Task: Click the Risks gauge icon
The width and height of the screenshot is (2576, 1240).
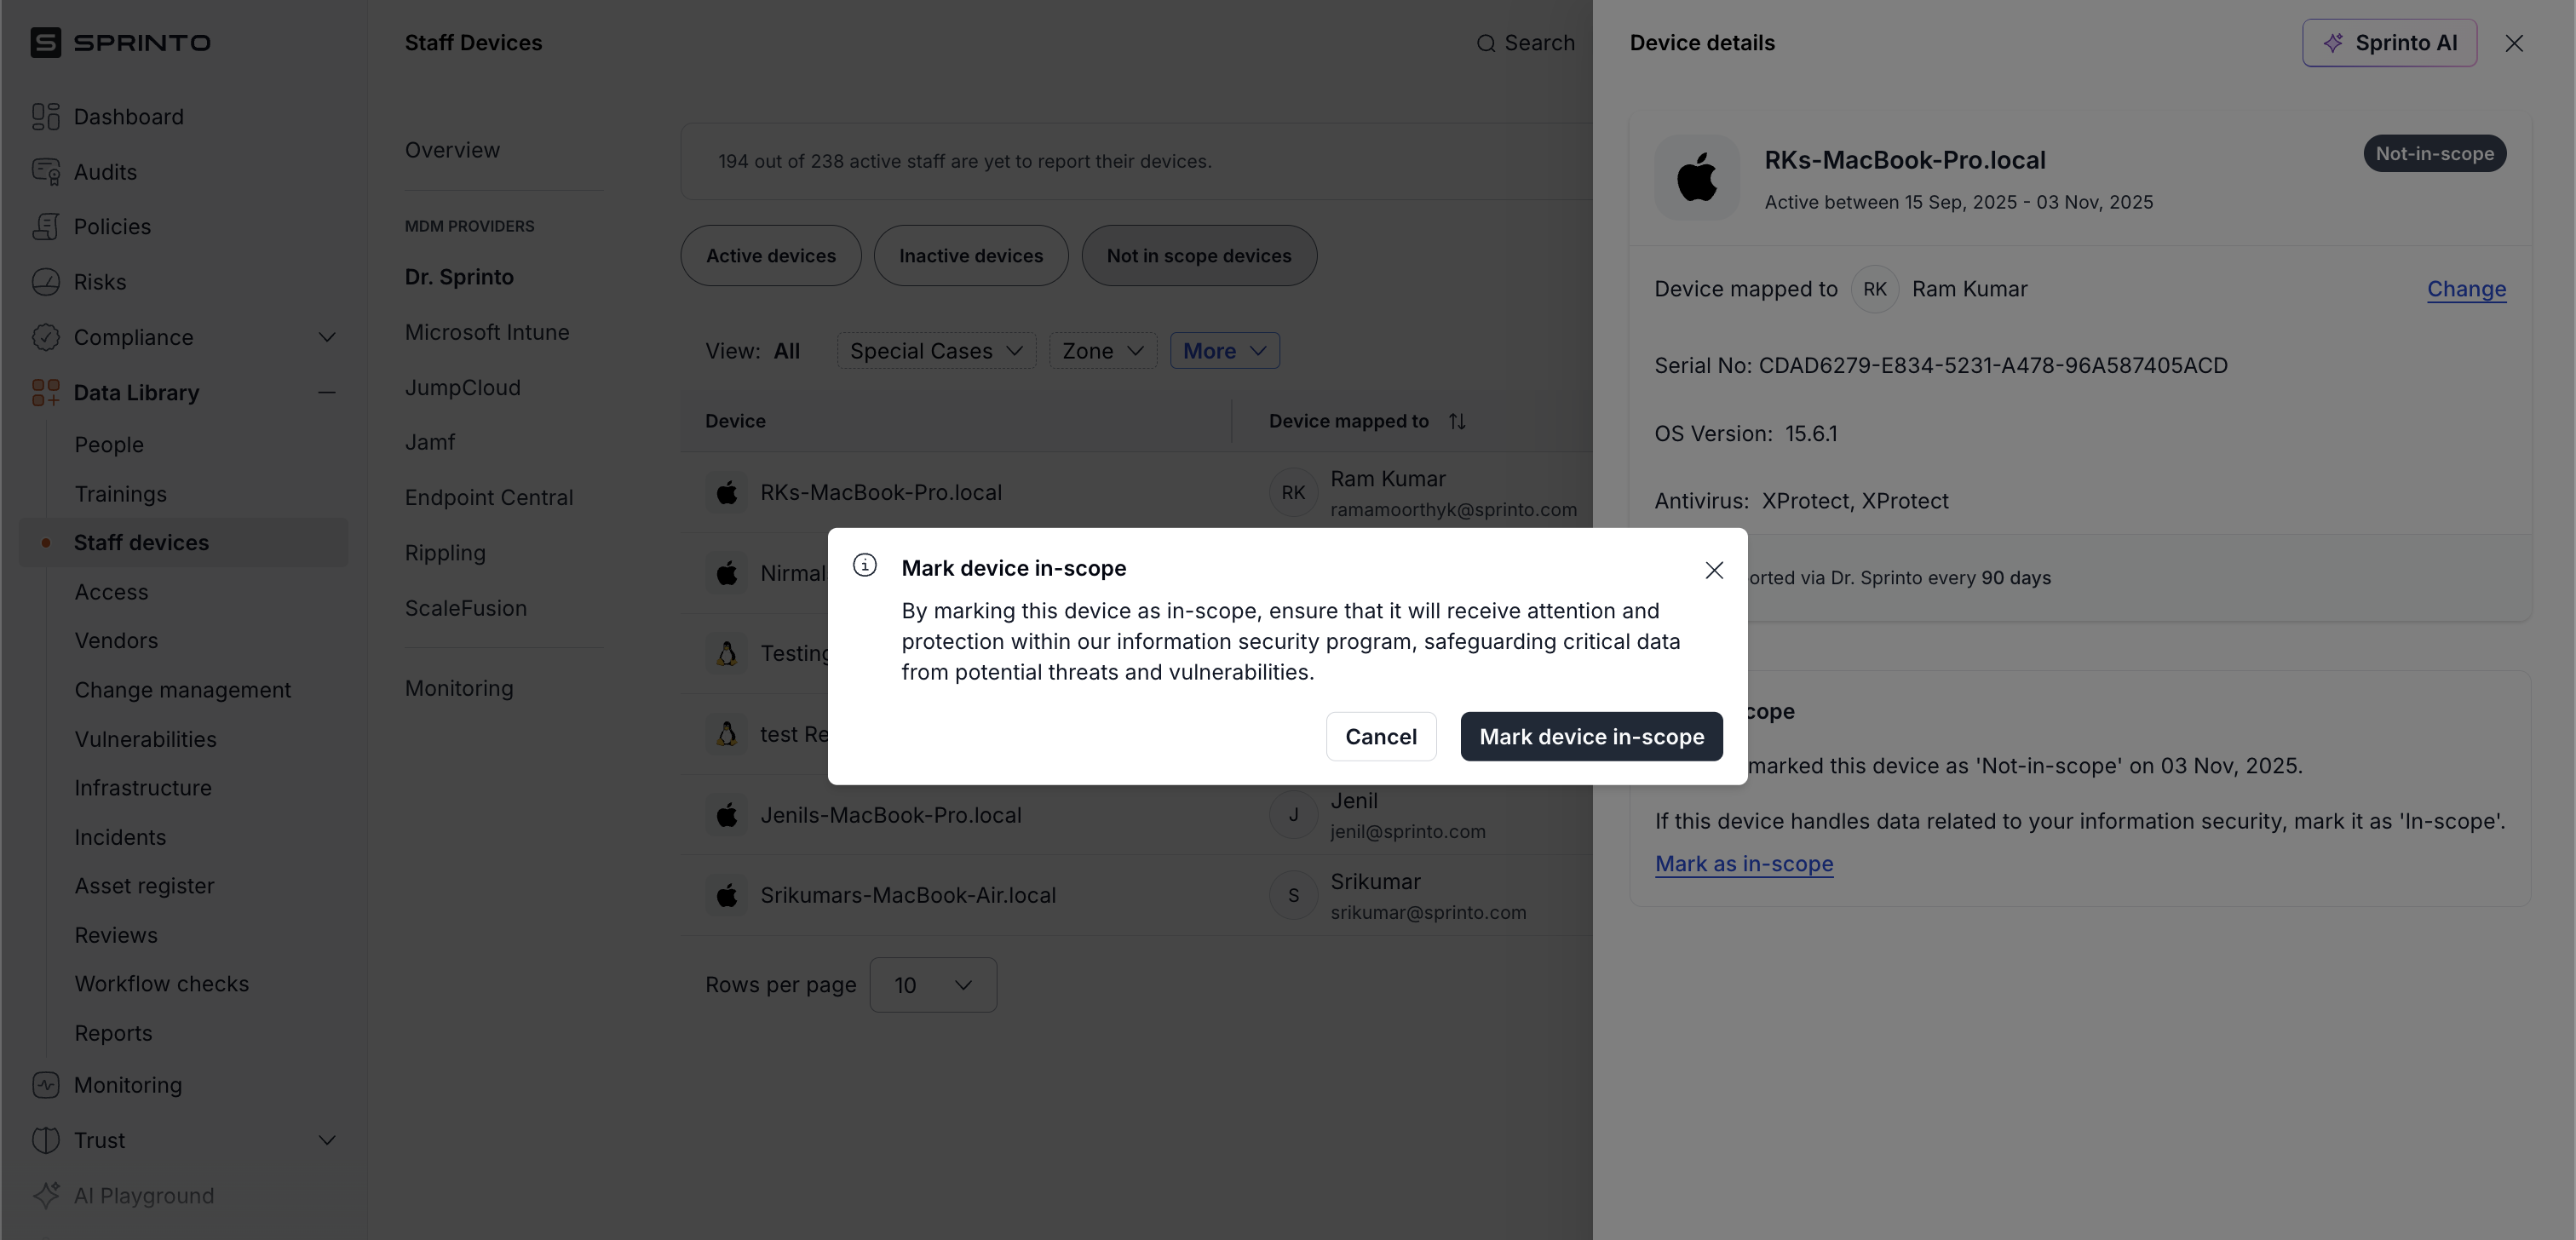Action: click(45, 282)
